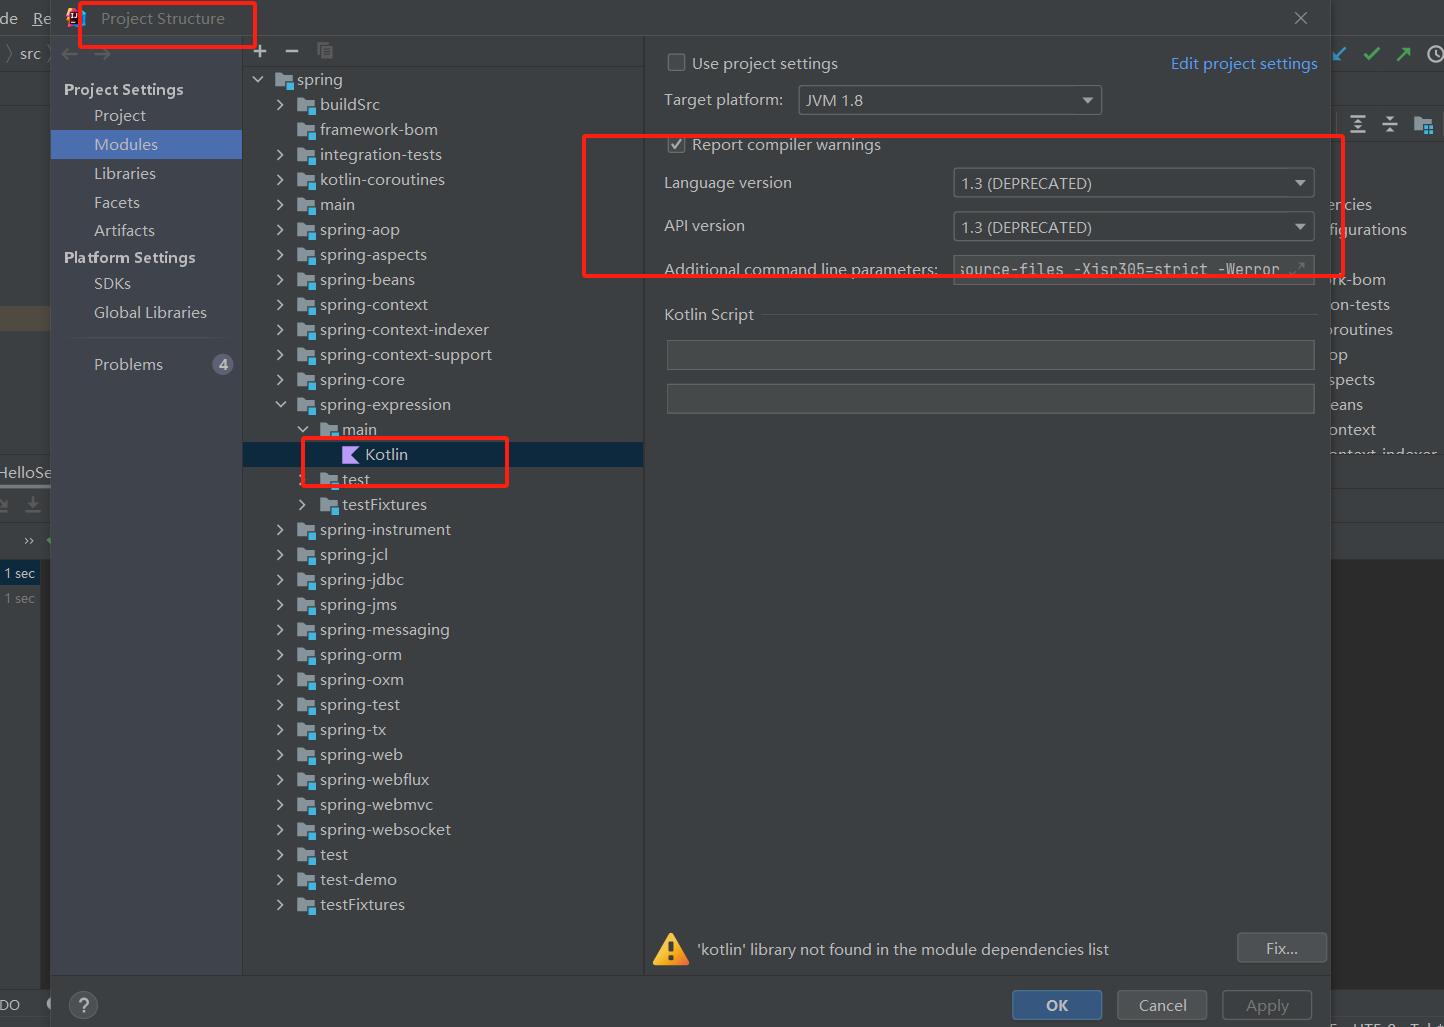
Task: Go forward using the right arrow
Action: (x=102, y=54)
